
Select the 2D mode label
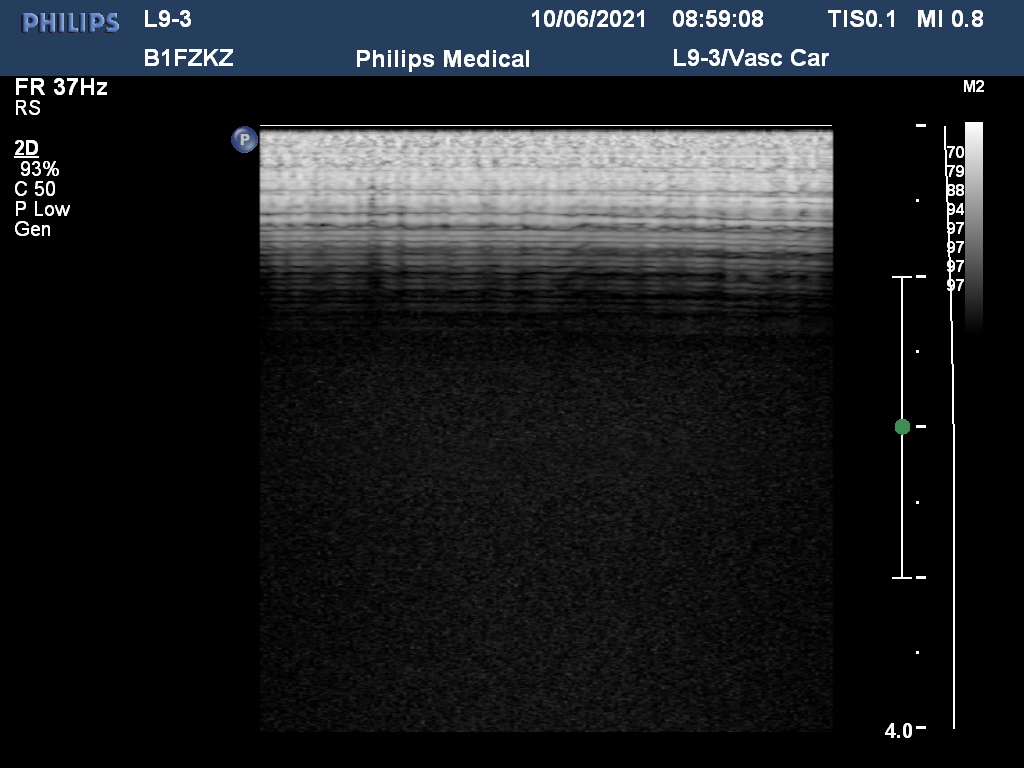[26, 148]
